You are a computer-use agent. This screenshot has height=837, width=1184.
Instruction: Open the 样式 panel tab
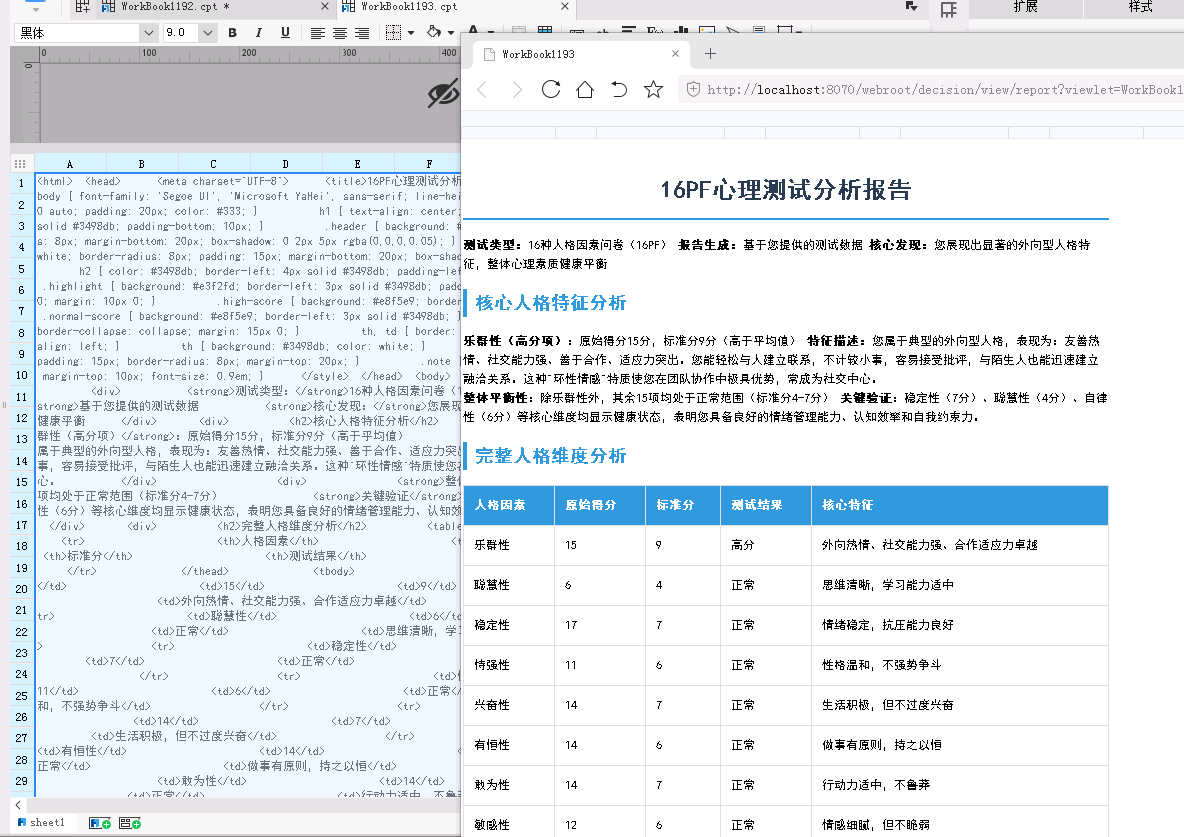(1140, 7)
